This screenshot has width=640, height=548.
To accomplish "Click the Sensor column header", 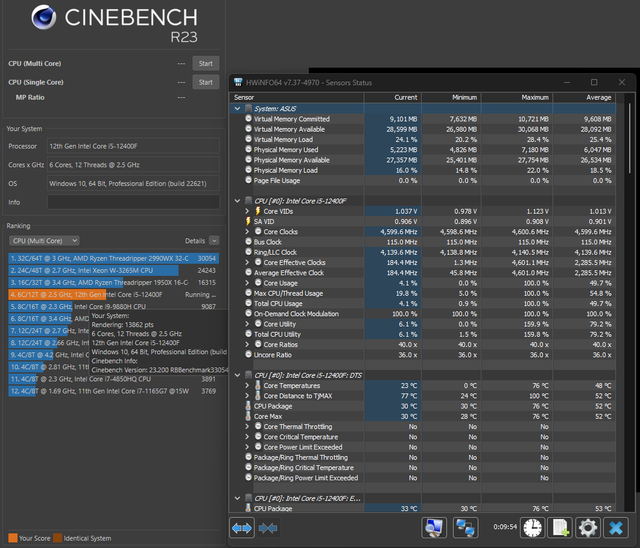I will click(x=296, y=98).
